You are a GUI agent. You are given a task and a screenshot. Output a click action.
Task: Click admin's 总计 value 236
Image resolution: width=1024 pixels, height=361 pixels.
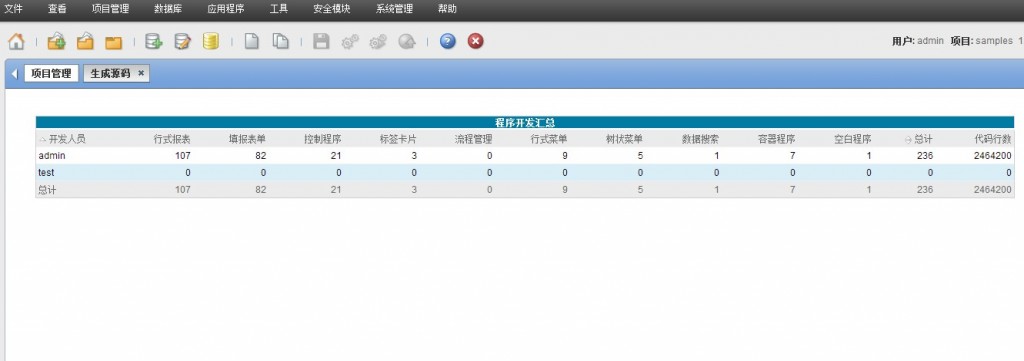coord(925,155)
